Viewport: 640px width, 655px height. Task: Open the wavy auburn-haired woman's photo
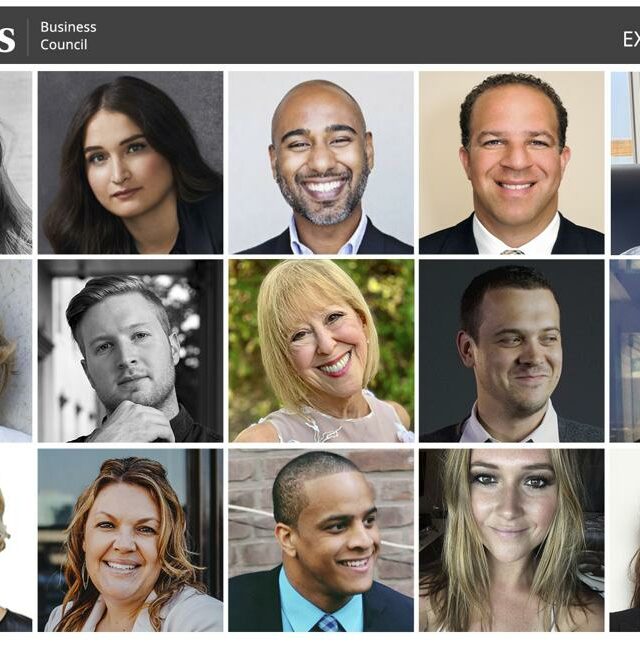(x=130, y=540)
